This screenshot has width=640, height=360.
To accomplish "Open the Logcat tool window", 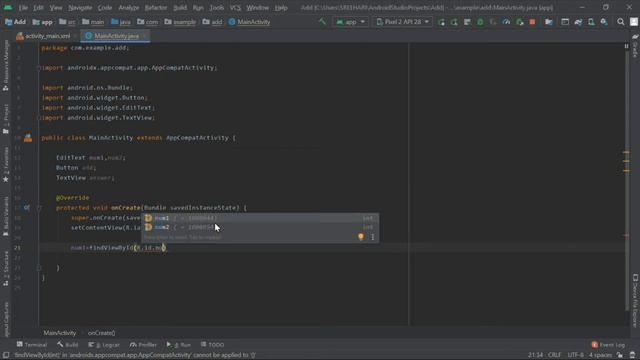I will 104,345.
